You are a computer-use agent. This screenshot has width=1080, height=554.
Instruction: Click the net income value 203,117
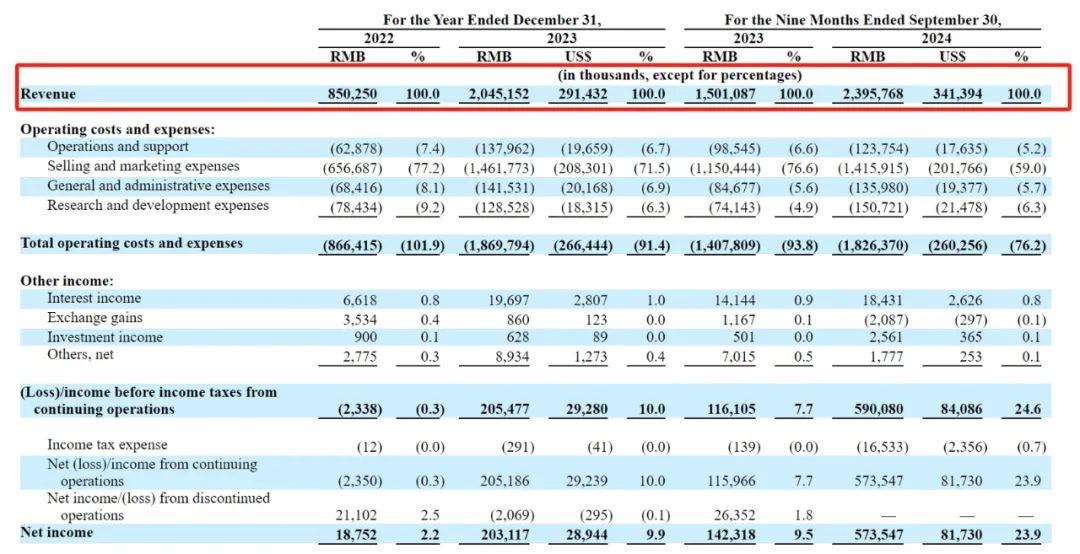point(504,535)
